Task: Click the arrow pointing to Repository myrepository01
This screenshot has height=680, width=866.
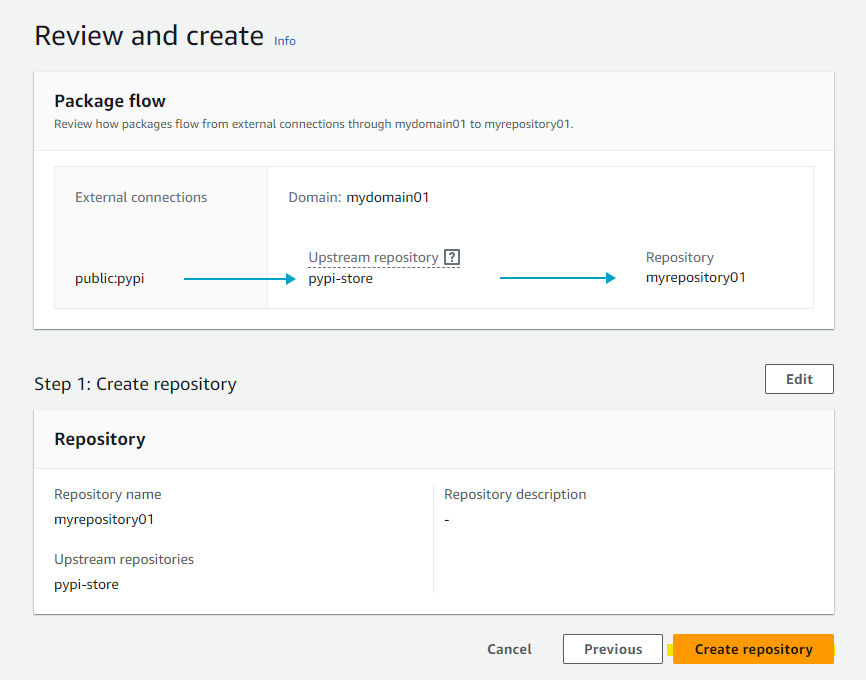Action: pyautogui.click(x=557, y=278)
